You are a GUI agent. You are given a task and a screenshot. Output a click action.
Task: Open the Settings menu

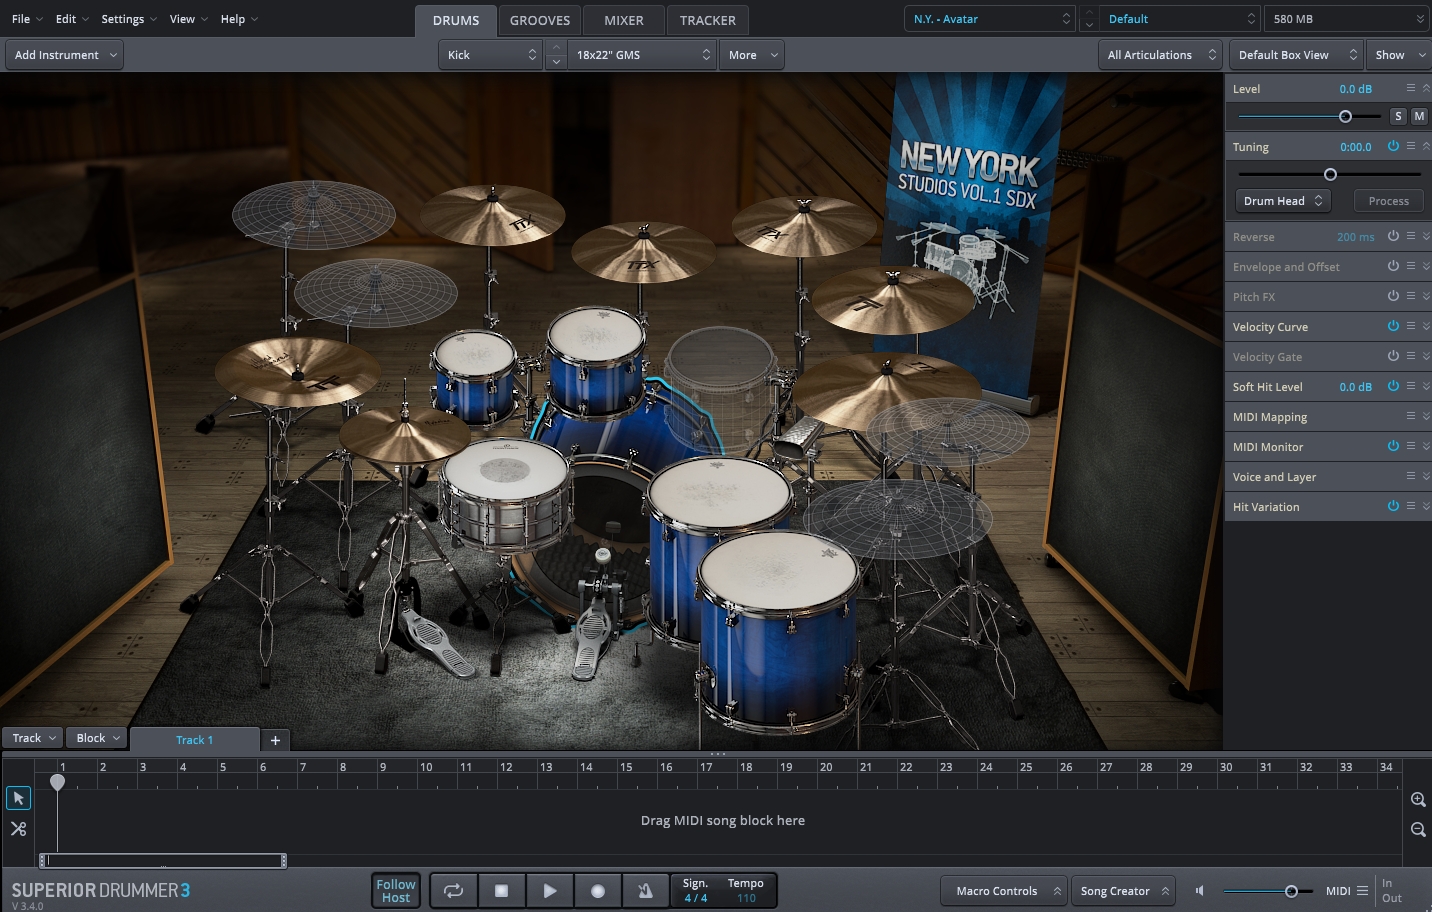[122, 18]
